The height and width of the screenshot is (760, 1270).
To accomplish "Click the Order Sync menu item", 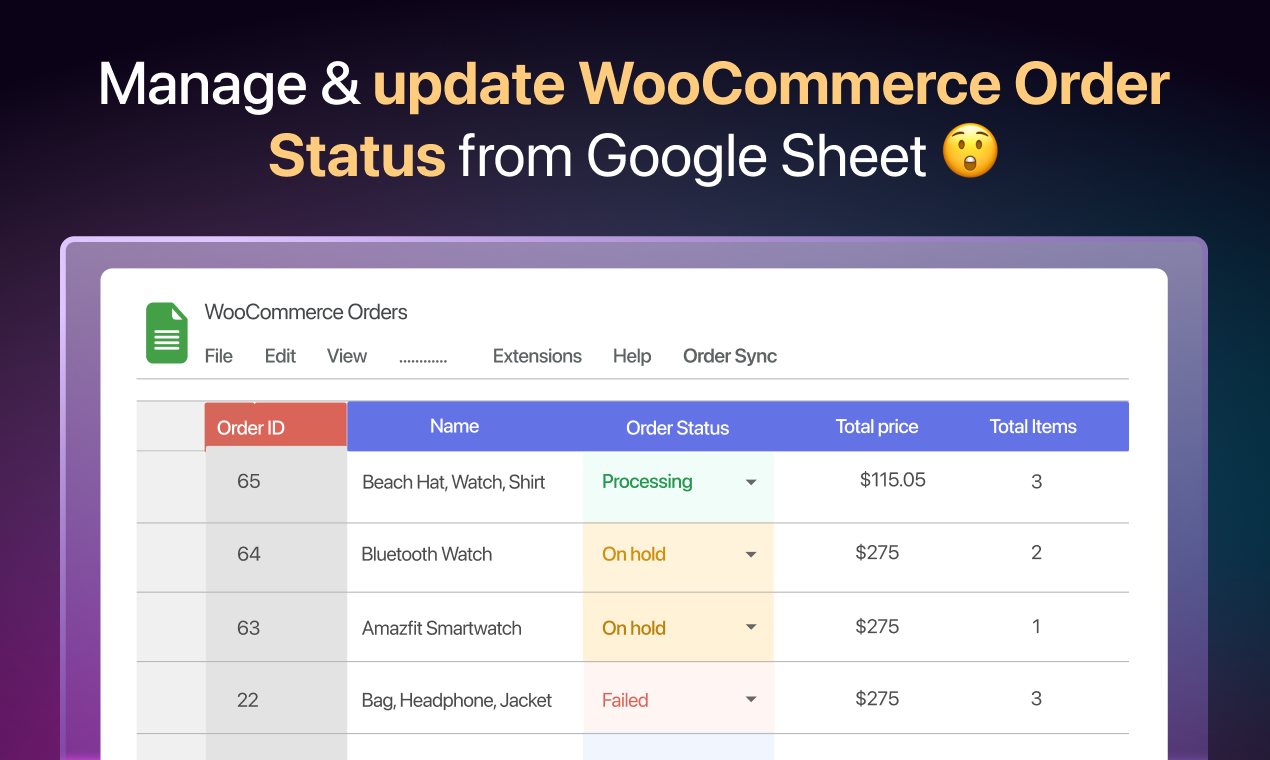I will tap(729, 356).
